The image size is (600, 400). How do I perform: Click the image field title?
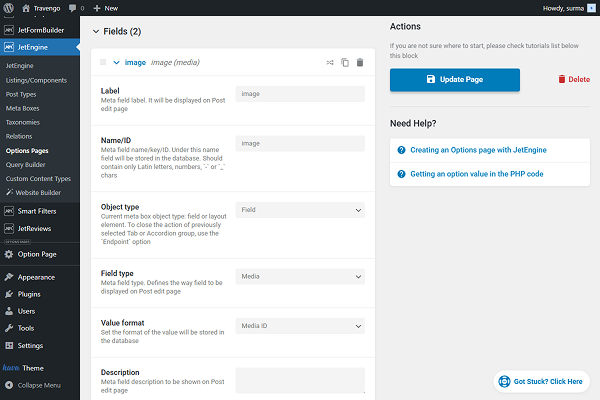135,62
